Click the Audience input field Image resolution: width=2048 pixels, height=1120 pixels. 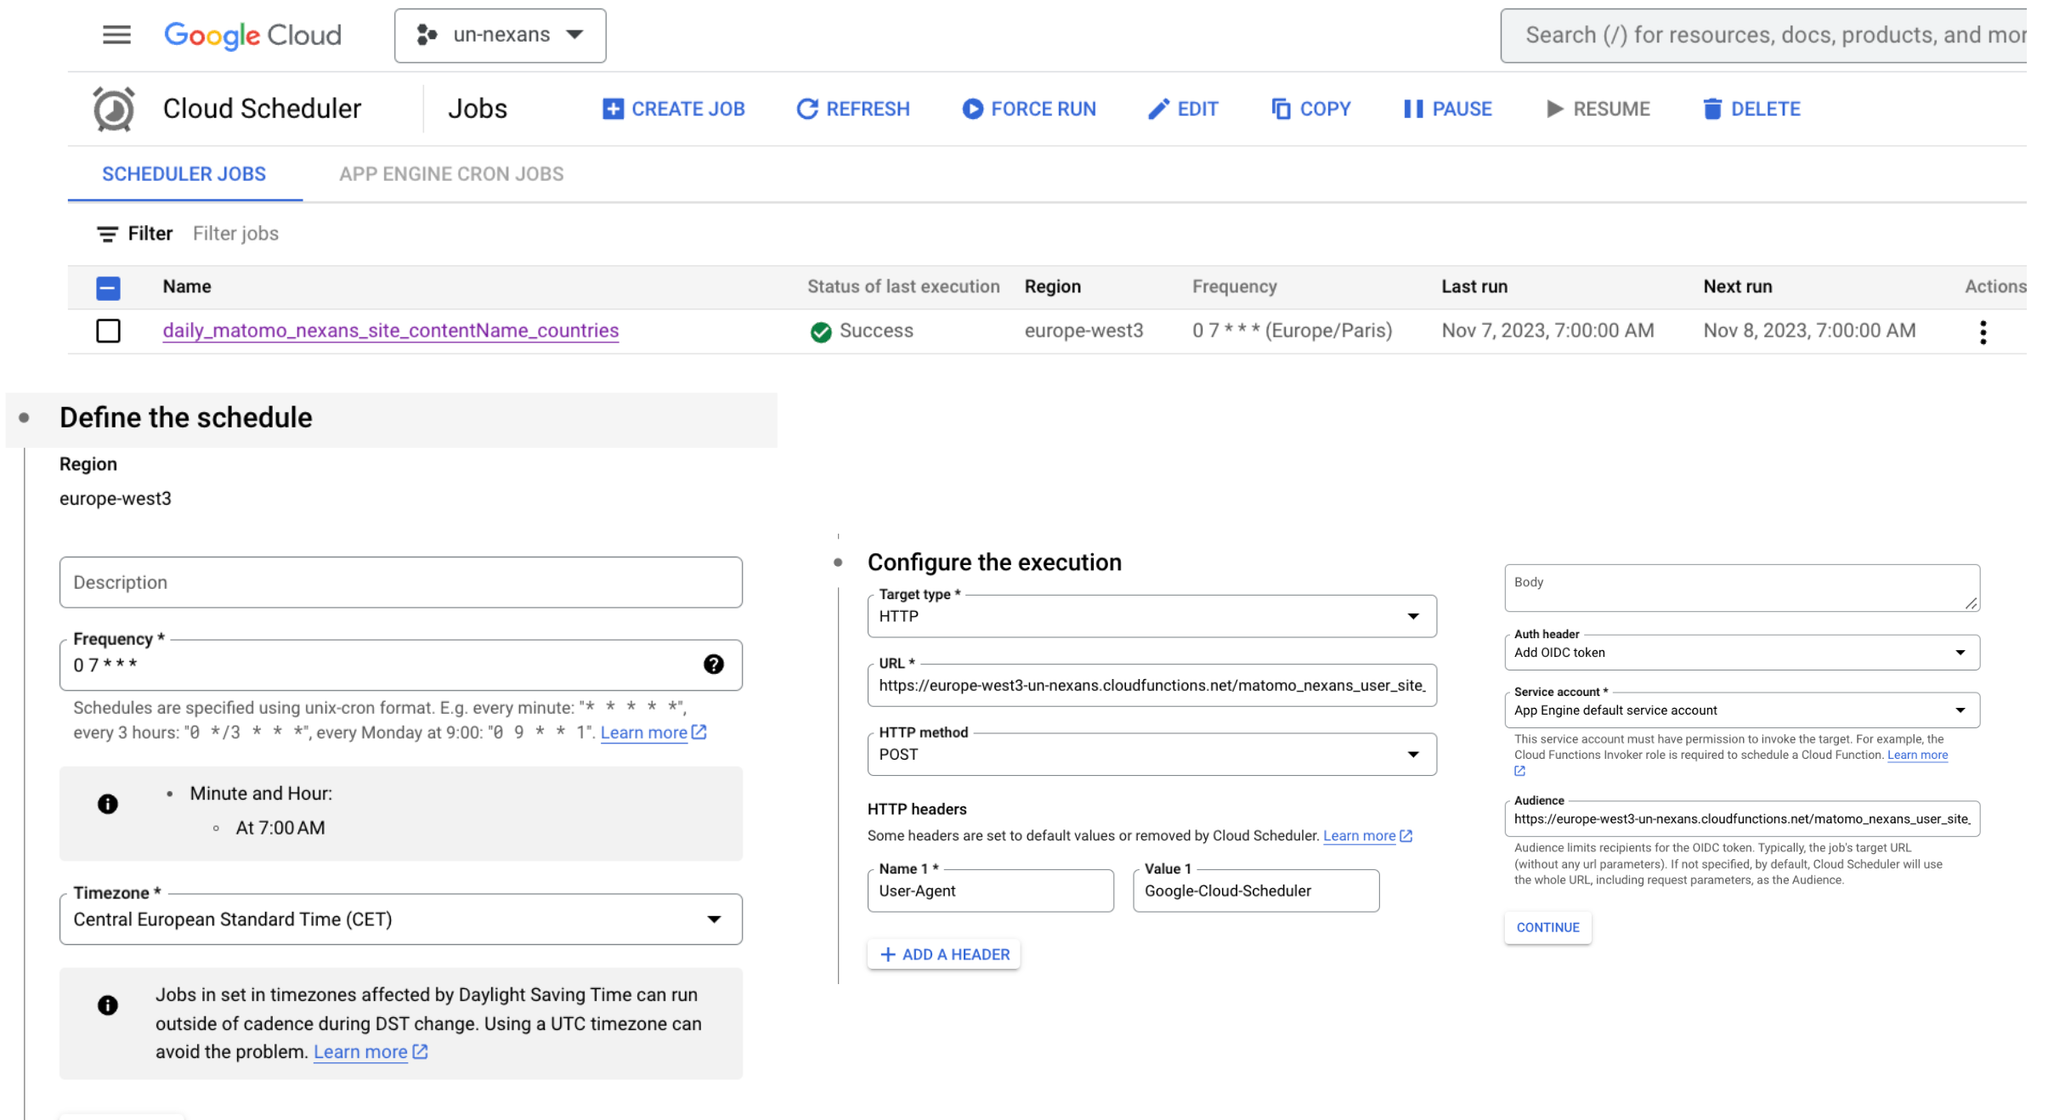tap(1742, 819)
